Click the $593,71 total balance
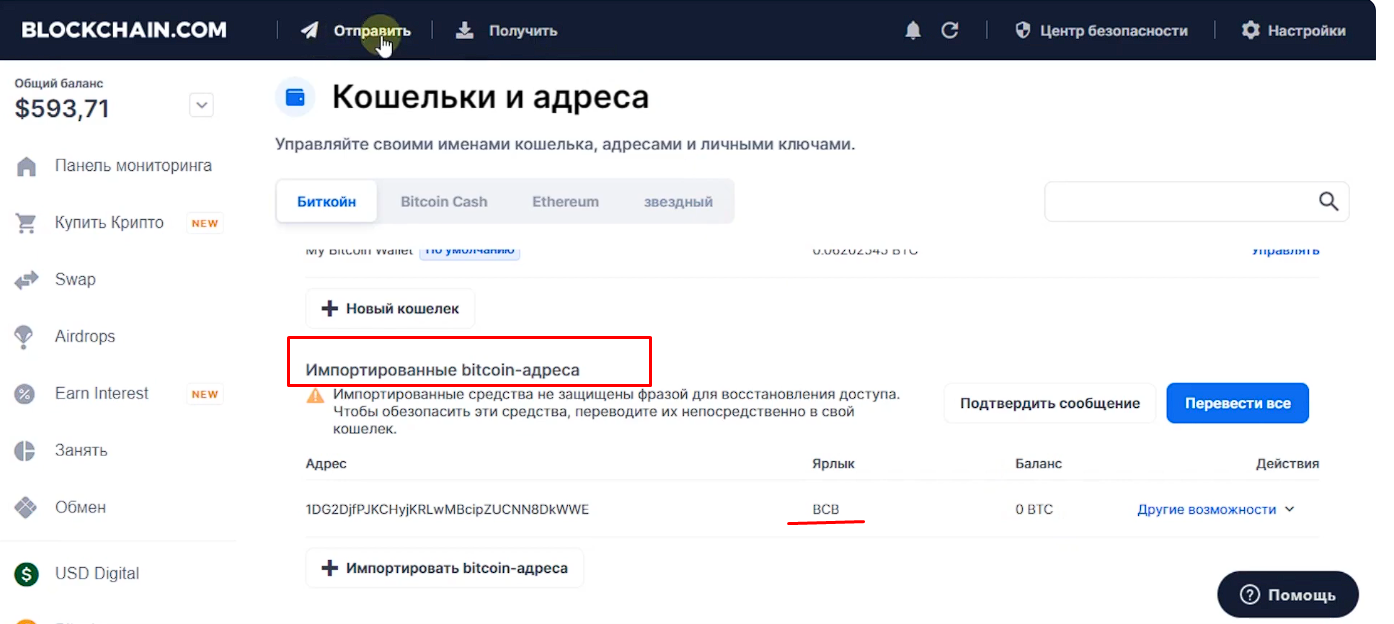 pyautogui.click(x=62, y=108)
